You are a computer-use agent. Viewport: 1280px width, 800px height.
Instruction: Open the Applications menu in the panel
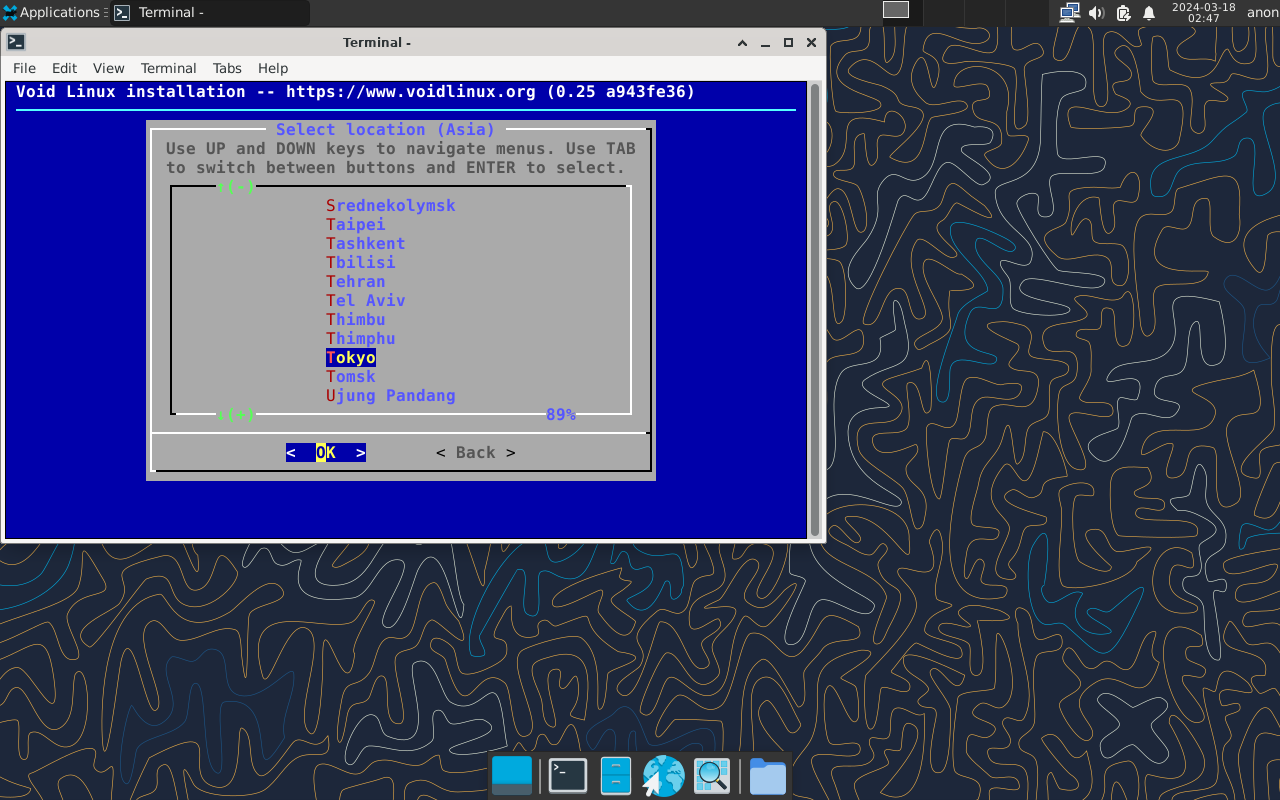tap(52, 13)
